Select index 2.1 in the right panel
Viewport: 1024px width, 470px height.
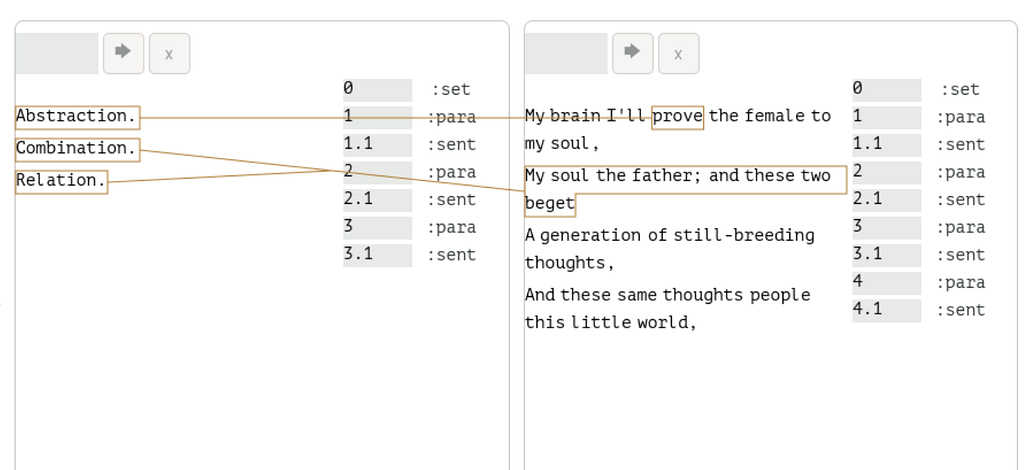point(887,200)
